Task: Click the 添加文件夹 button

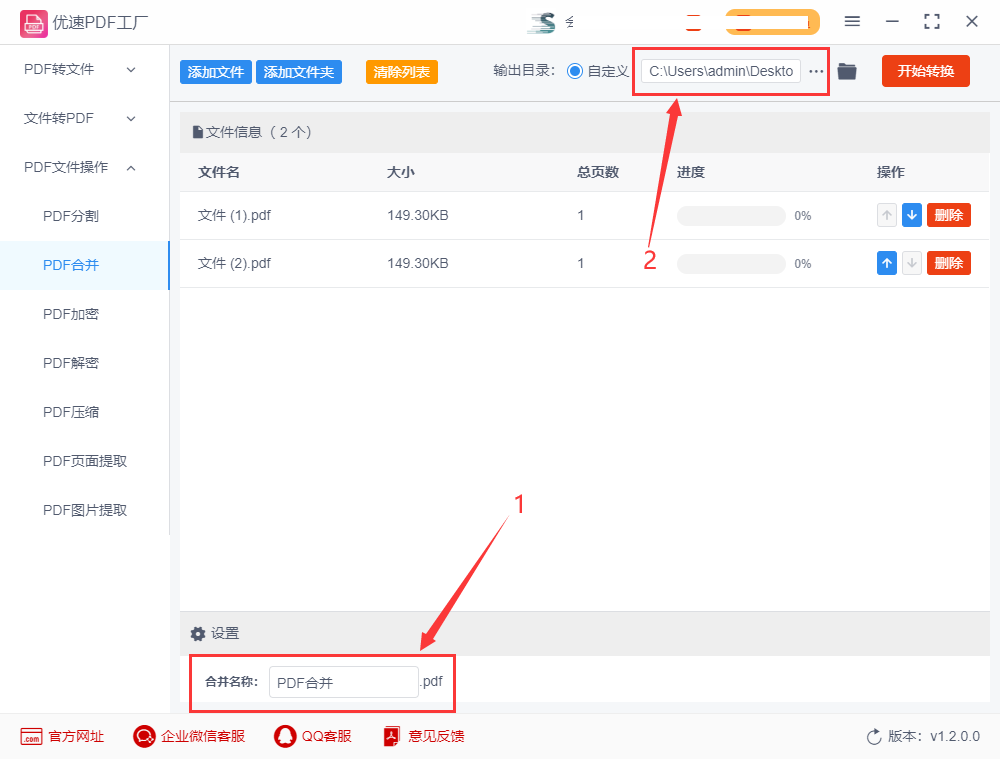Action: (298, 72)
